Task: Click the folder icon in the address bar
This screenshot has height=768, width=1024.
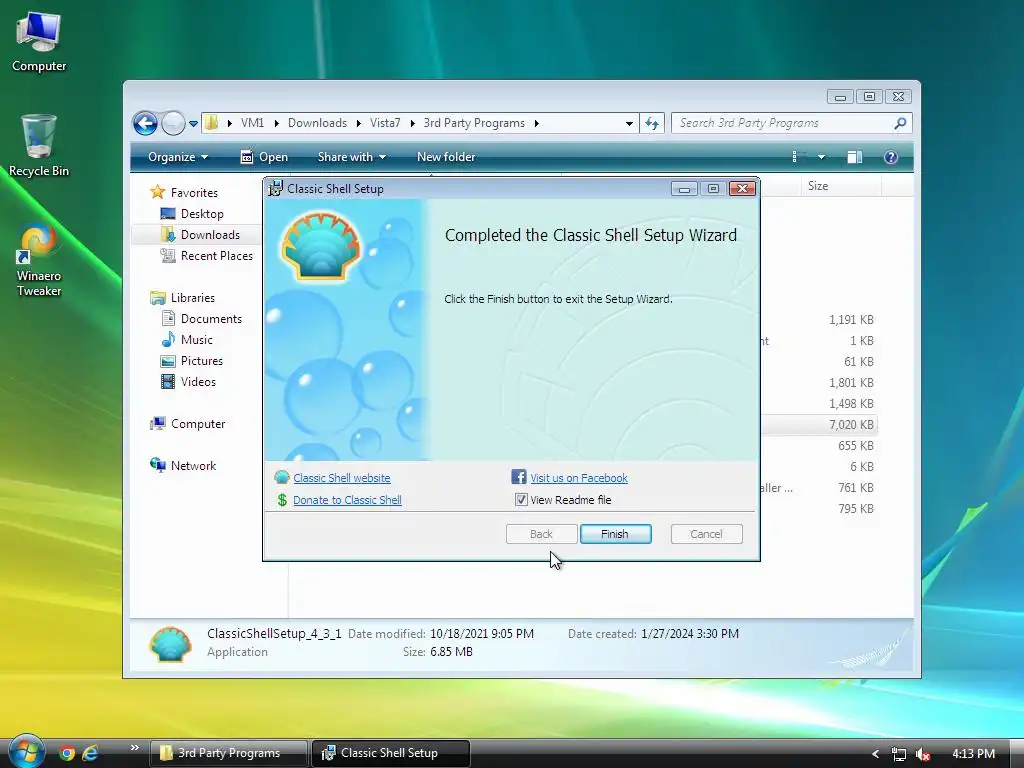Action: (211, 123)
